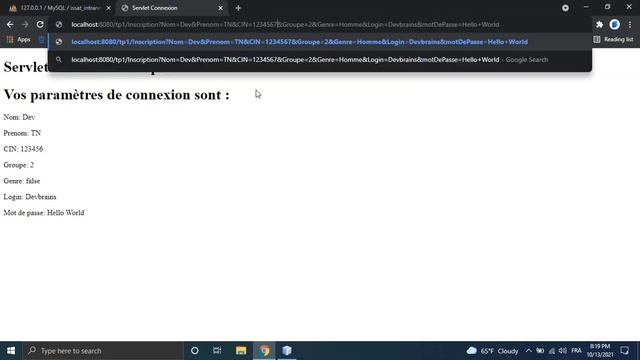The image size is (640, 360).
Task: Click the Chrome taskbar icon
Action: [264, 351]
